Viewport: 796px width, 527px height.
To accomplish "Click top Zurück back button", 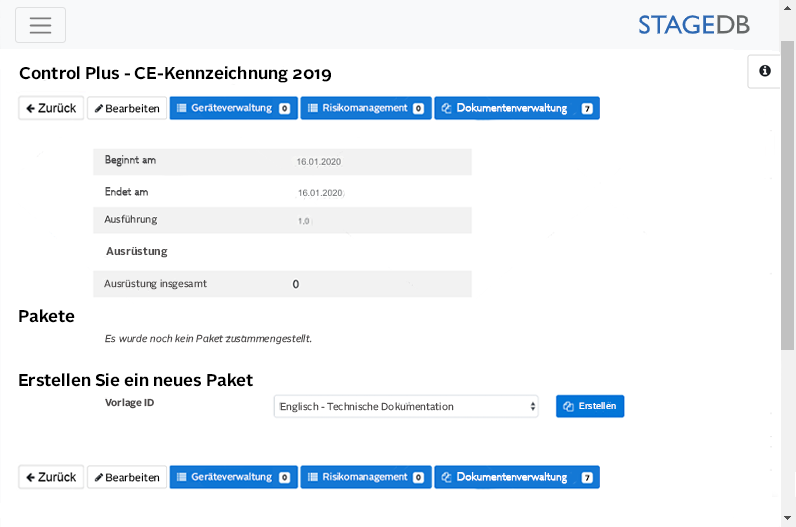I will 51,108.
